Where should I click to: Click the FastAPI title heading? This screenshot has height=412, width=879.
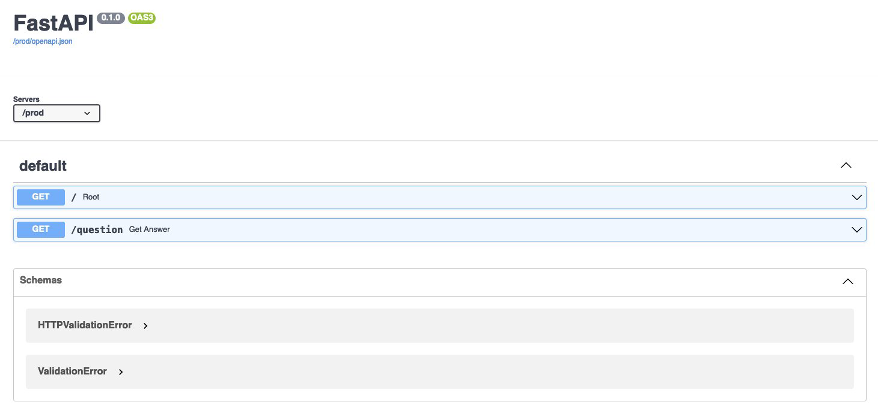(x=53, y=24)
